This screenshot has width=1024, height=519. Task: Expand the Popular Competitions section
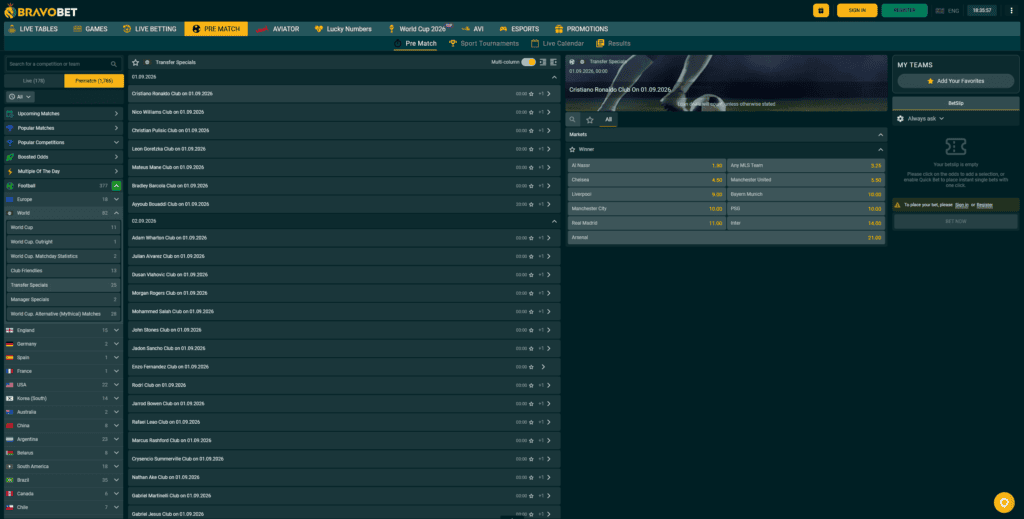click(63, 142)
